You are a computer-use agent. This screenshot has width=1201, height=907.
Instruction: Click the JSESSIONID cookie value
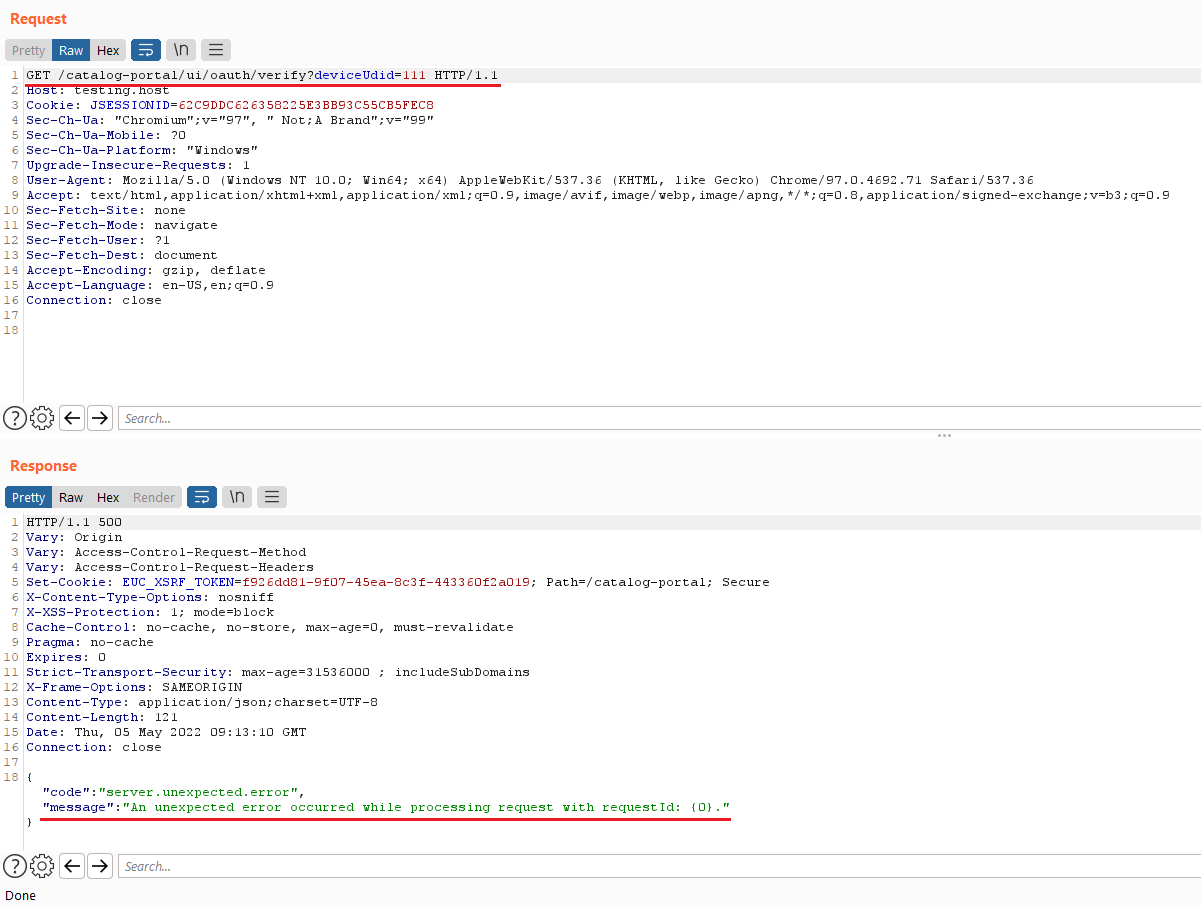pos(306,105)
